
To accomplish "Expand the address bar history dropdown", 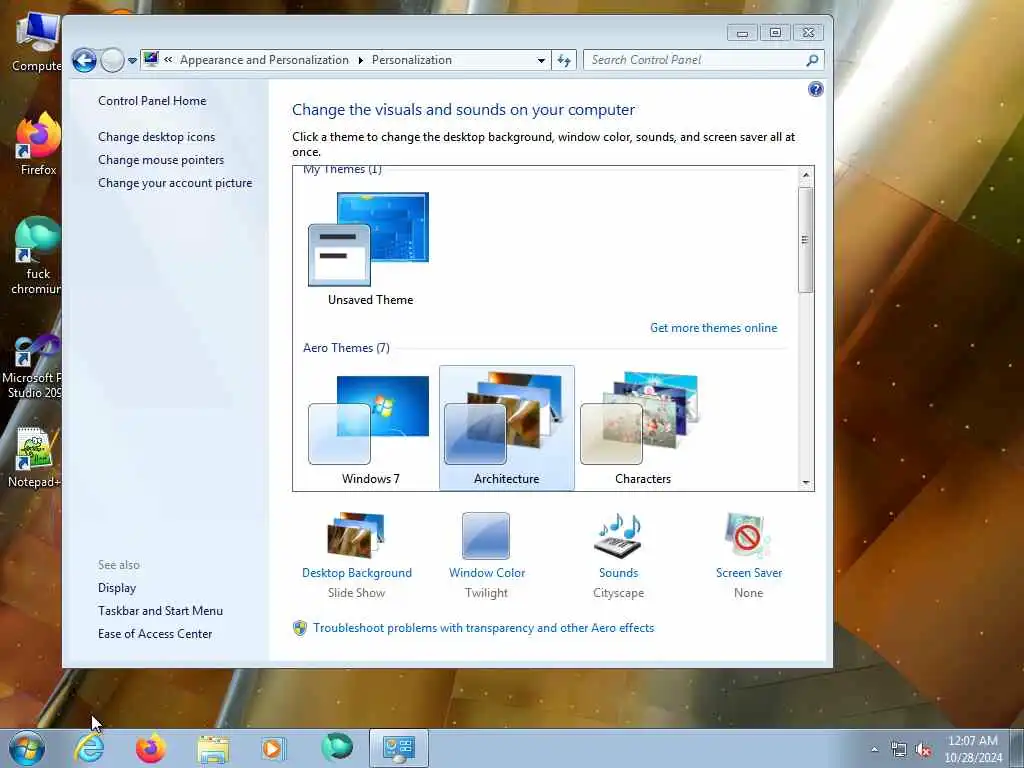I will tap(541, 60).
